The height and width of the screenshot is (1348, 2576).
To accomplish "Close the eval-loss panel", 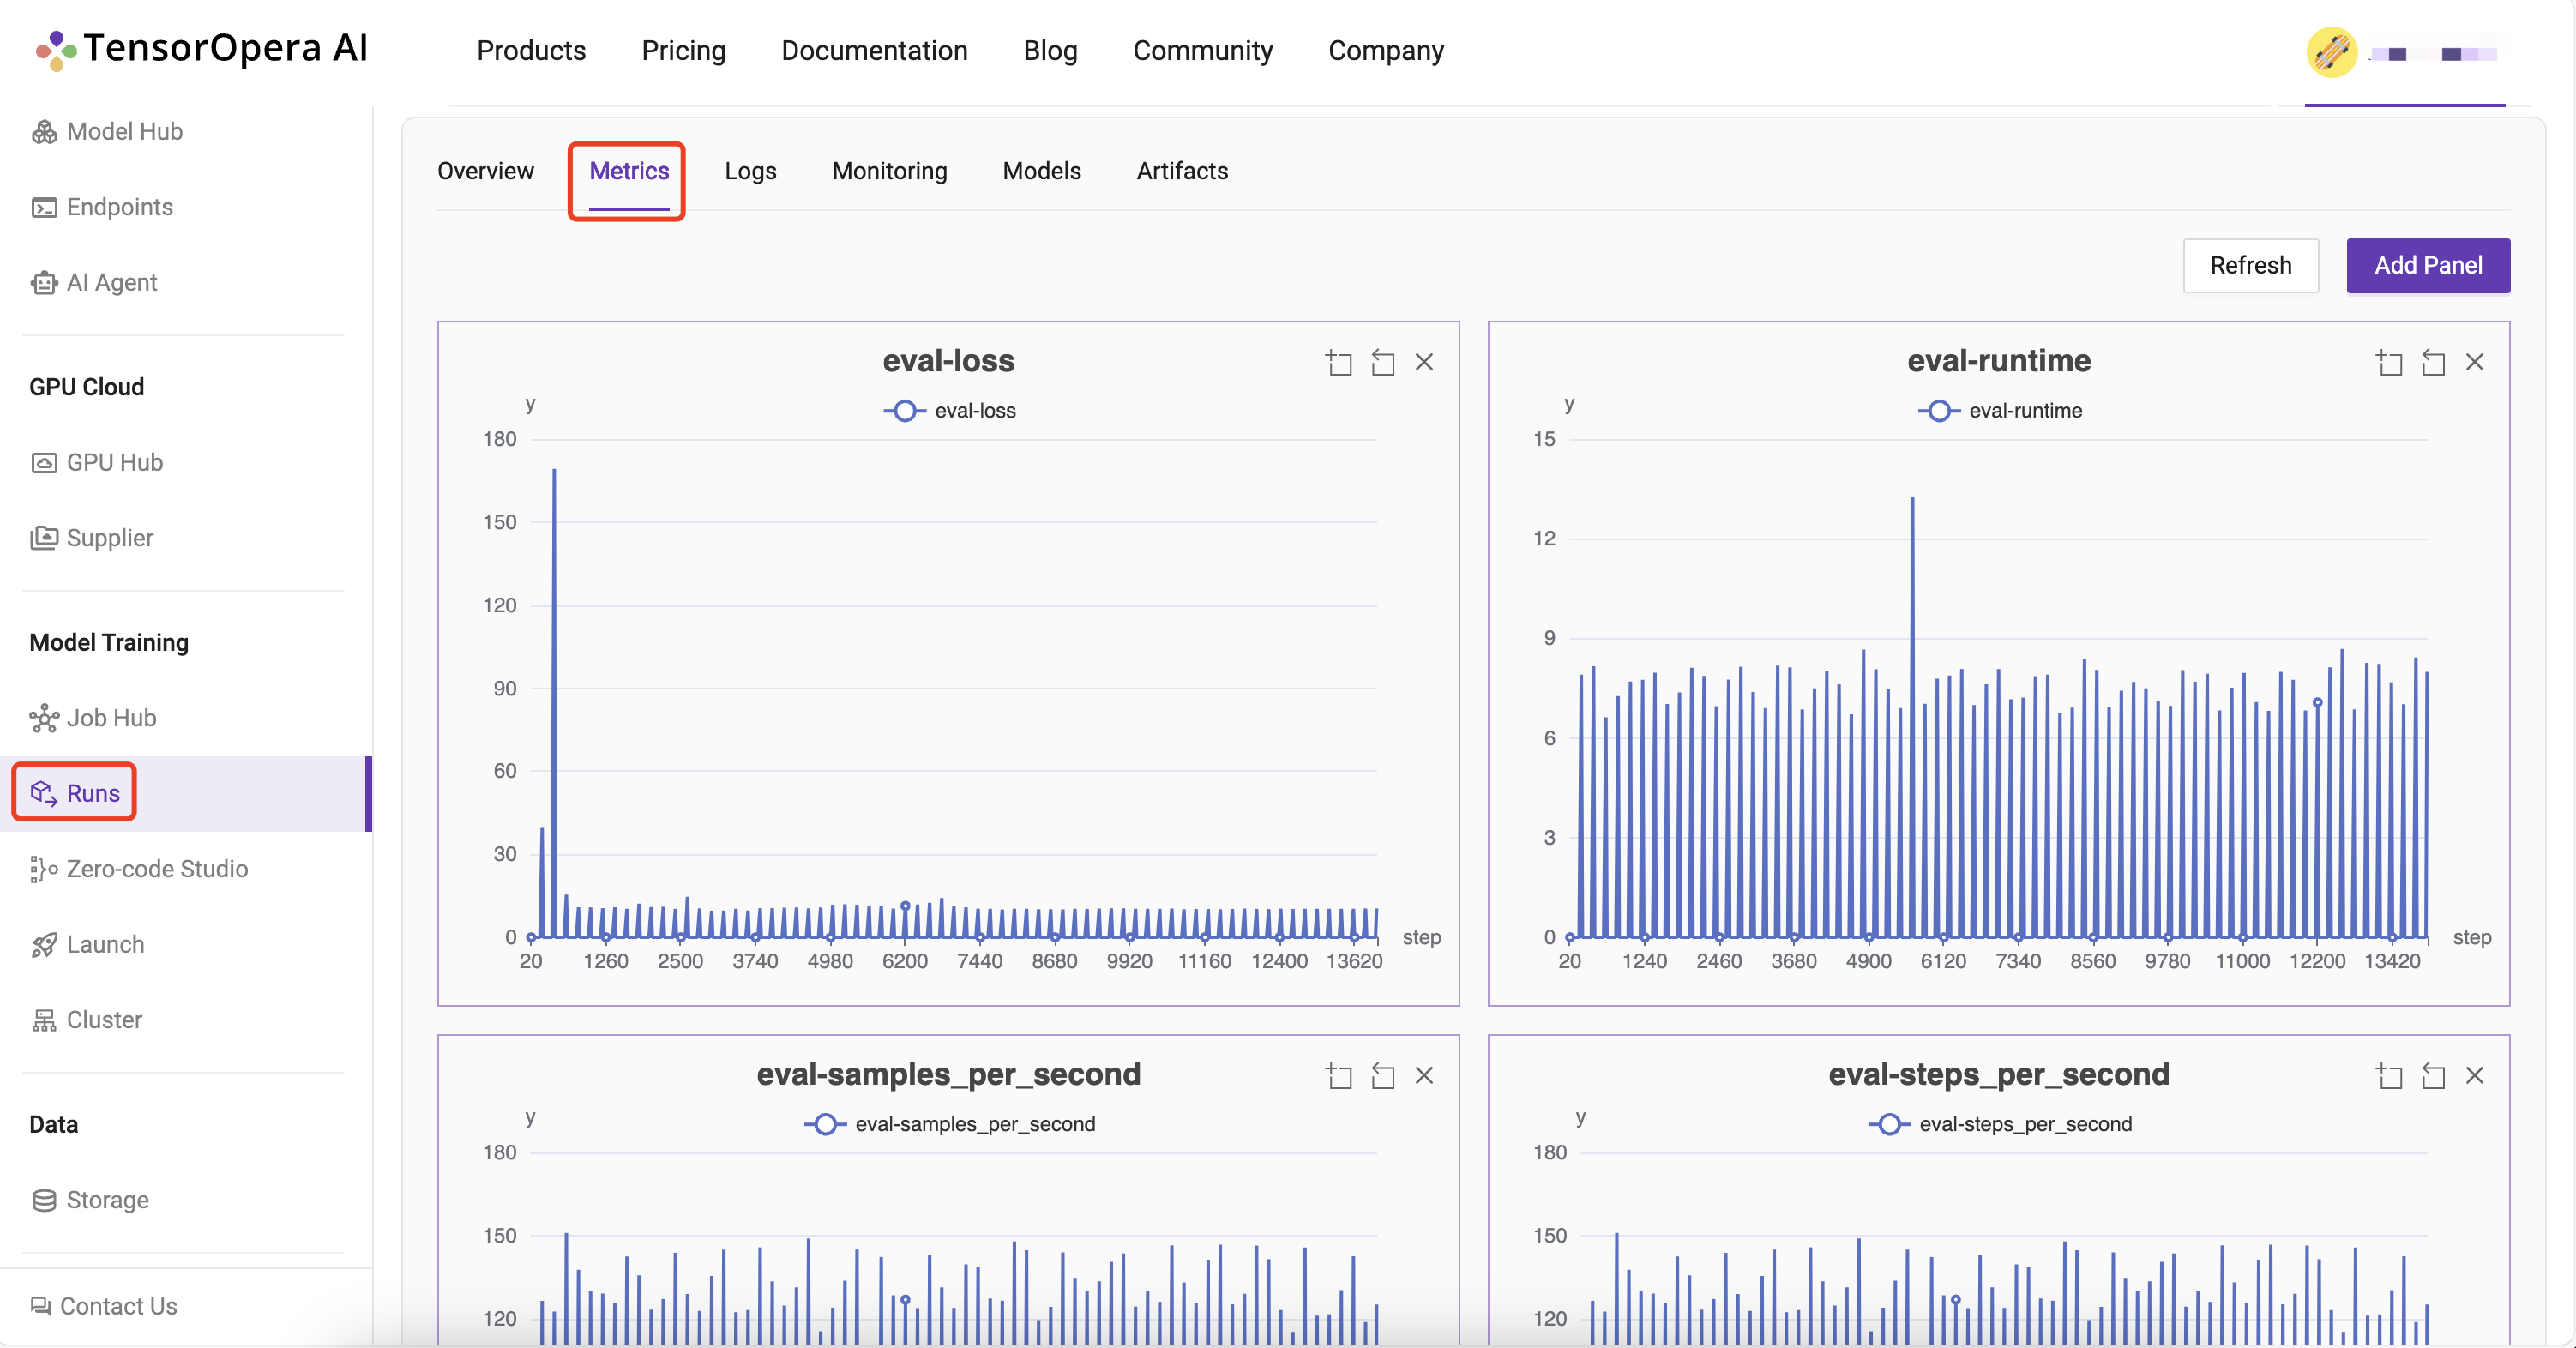I will click(x=1424, y=362).
